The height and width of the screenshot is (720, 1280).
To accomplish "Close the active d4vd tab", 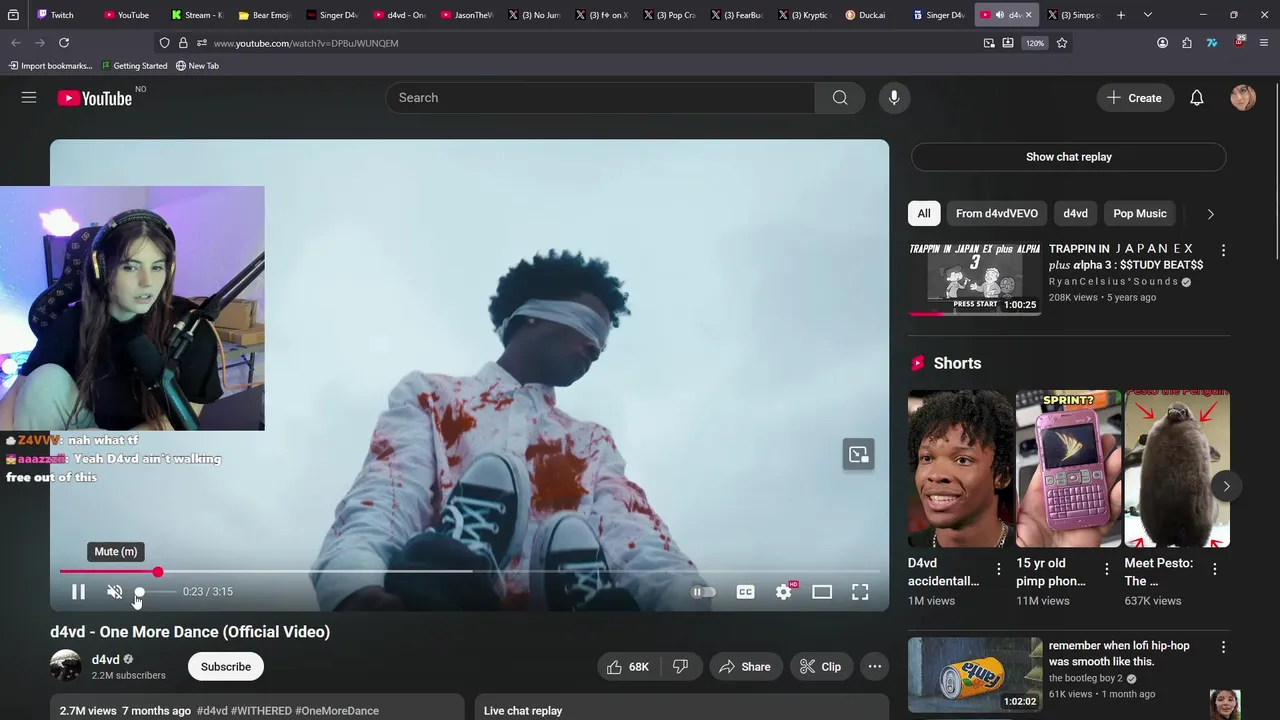I will pos(1028,15).
